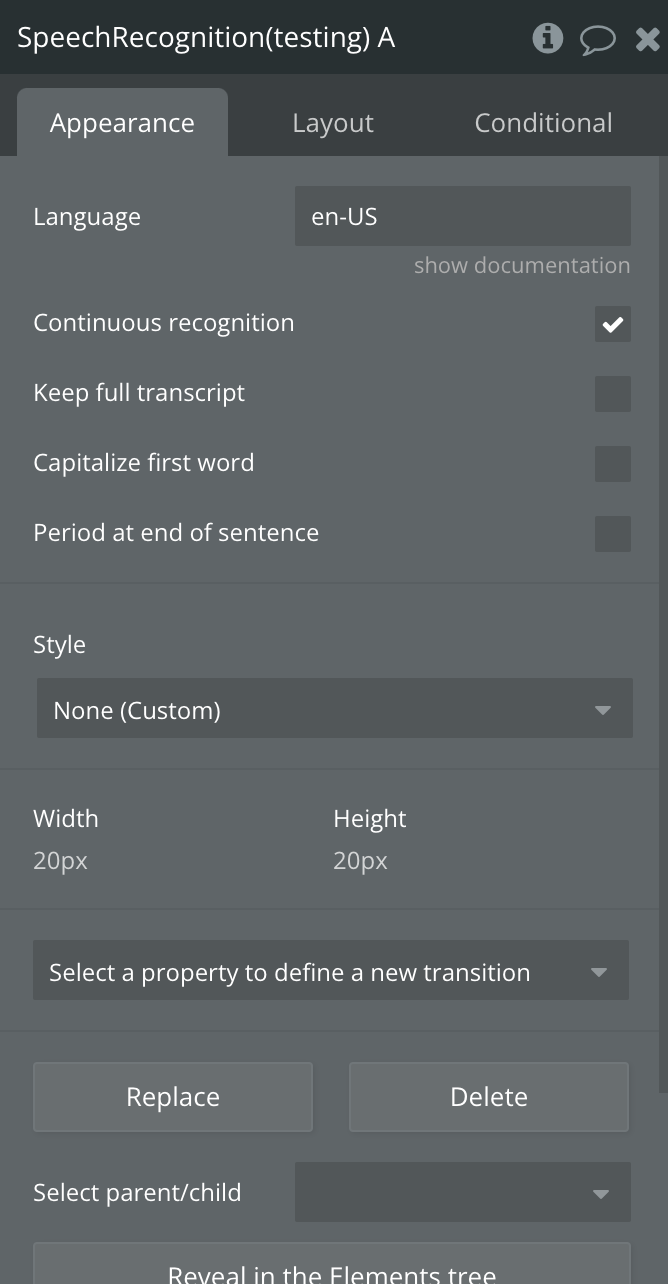
Task: Open the new transition property dropdown
Action: [330, 971]
